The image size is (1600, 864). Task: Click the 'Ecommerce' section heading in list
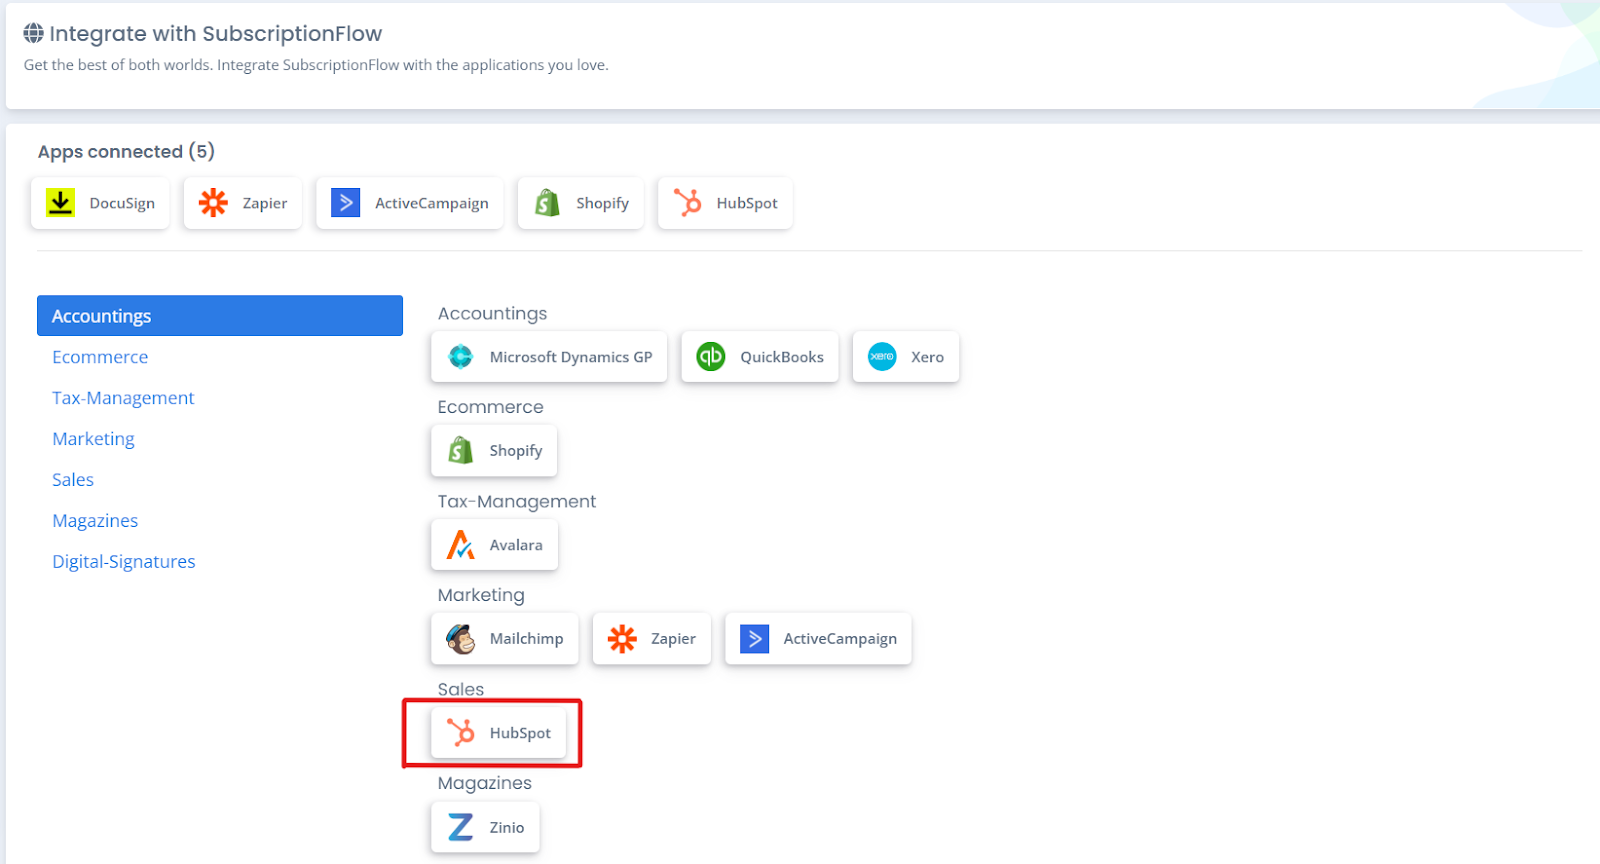click(490, 407)
